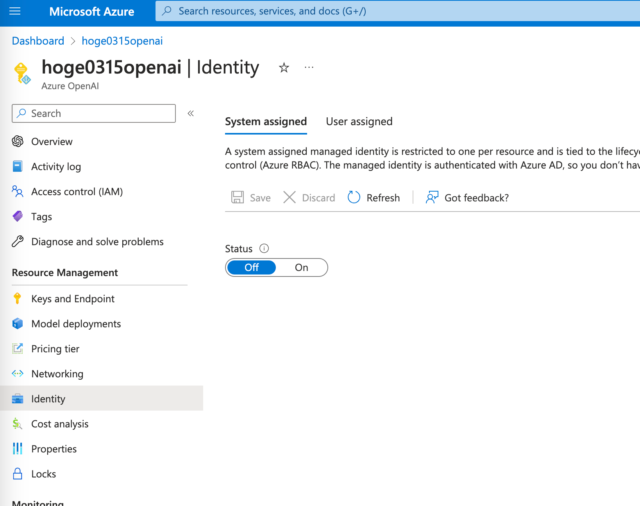Go to Dashboard breadcrumb

pyautogui.click(x=38, y=41)
